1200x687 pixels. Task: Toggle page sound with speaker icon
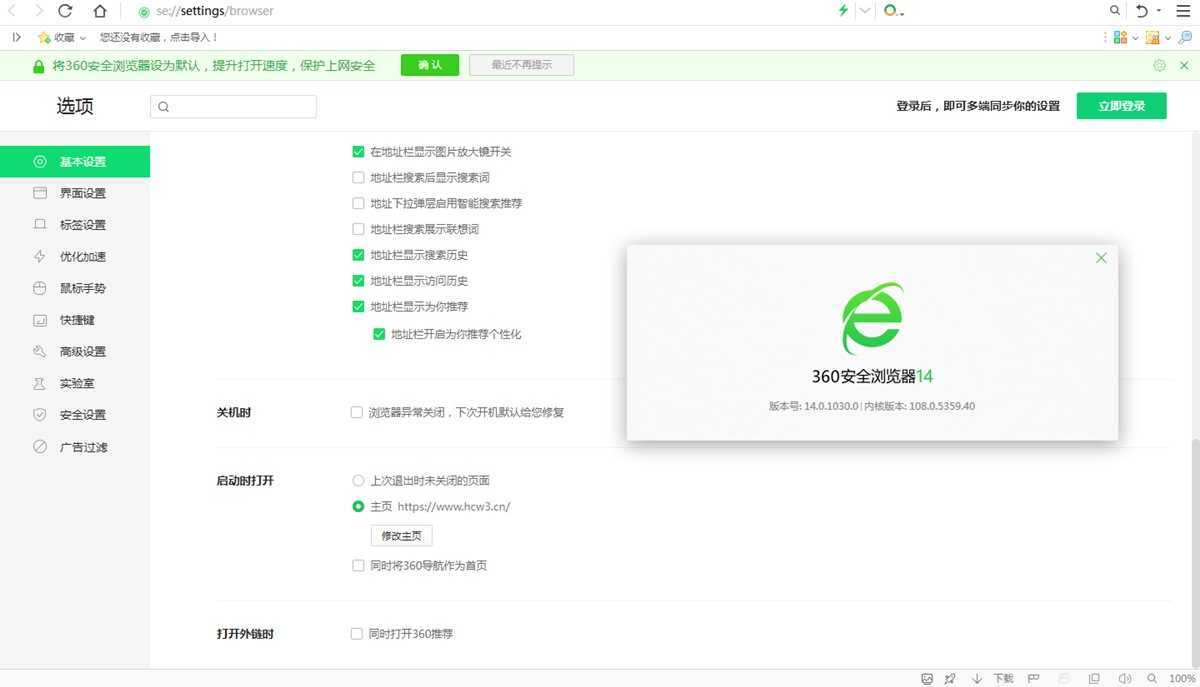pyautogui.click(x=1124, y=679)
